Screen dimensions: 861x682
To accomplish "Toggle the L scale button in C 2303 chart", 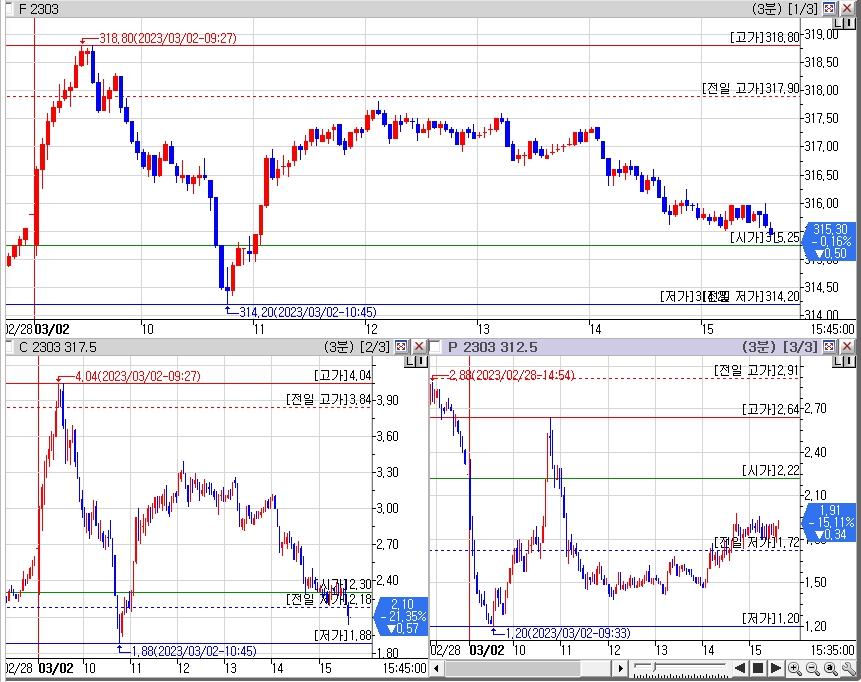I will tap(410, 361).
